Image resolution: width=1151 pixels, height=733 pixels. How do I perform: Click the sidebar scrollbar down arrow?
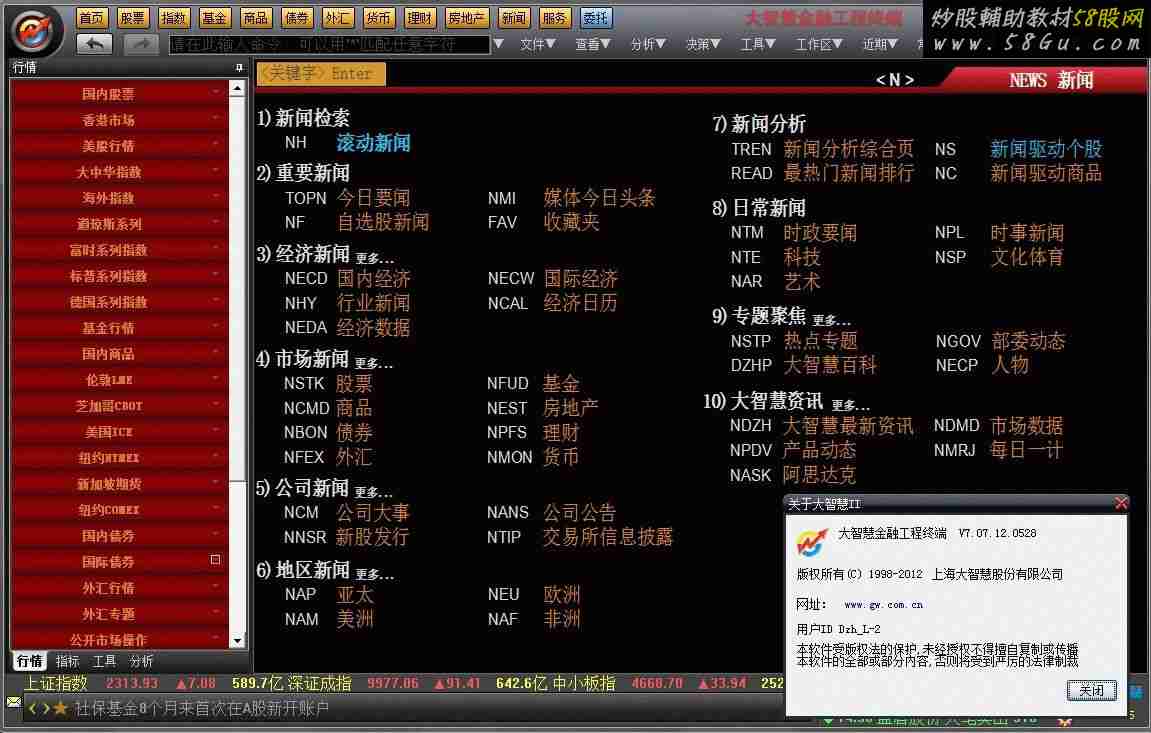coord(237,641)
